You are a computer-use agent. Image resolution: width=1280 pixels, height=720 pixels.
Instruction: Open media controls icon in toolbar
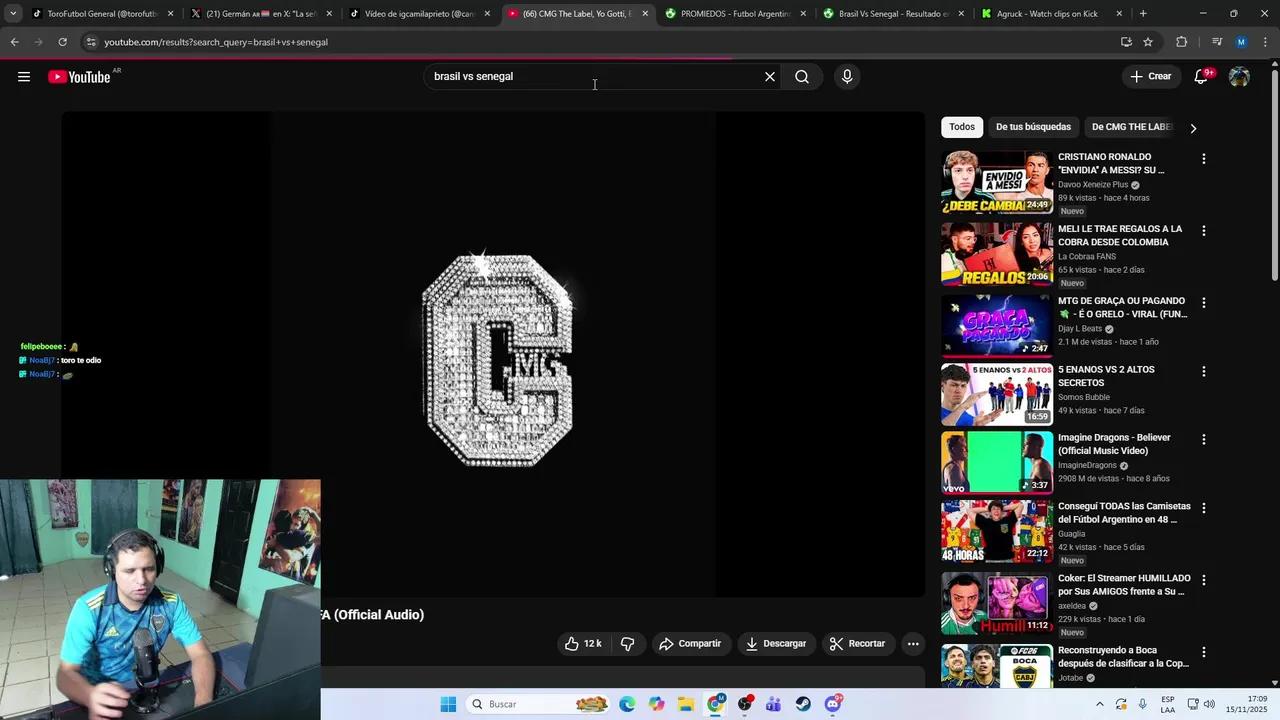click(1217, 42)
